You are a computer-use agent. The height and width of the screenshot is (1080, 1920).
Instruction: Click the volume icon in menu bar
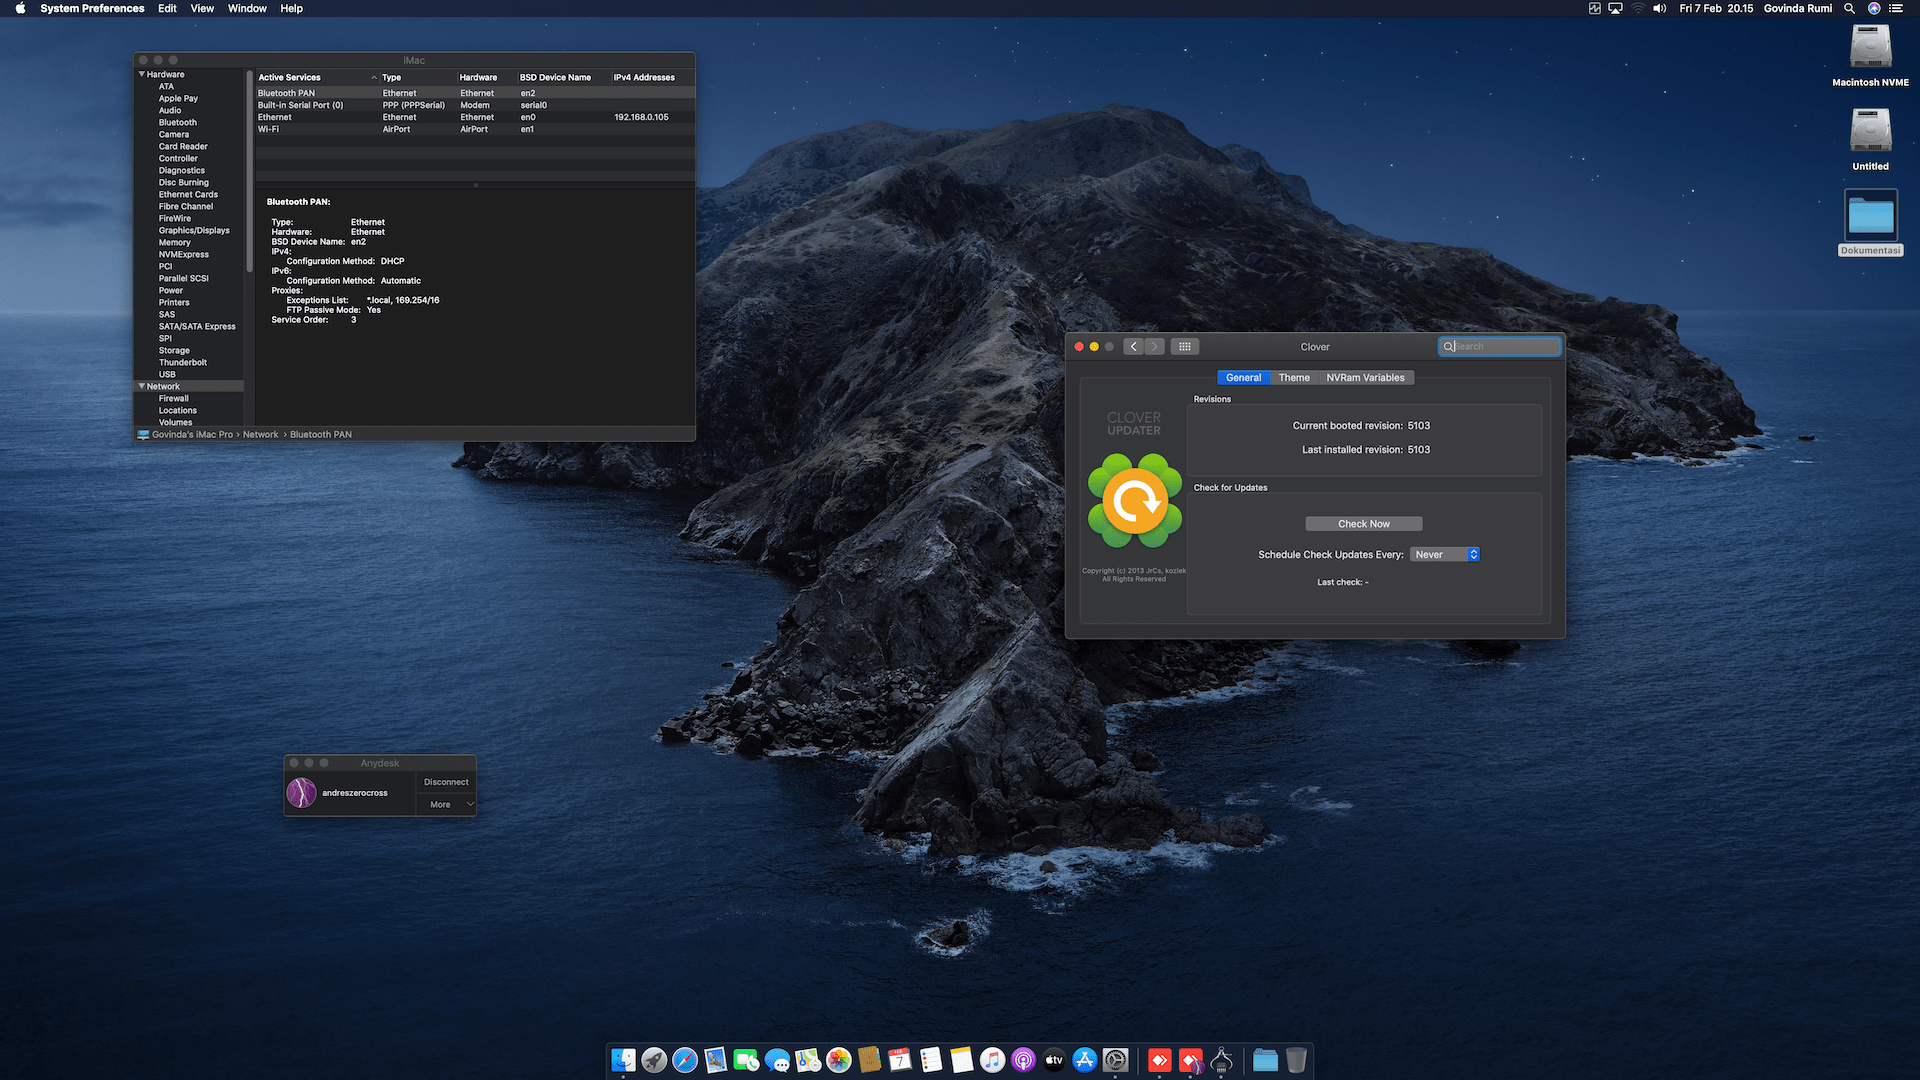pyautogui.click(x=1660, y=8)
